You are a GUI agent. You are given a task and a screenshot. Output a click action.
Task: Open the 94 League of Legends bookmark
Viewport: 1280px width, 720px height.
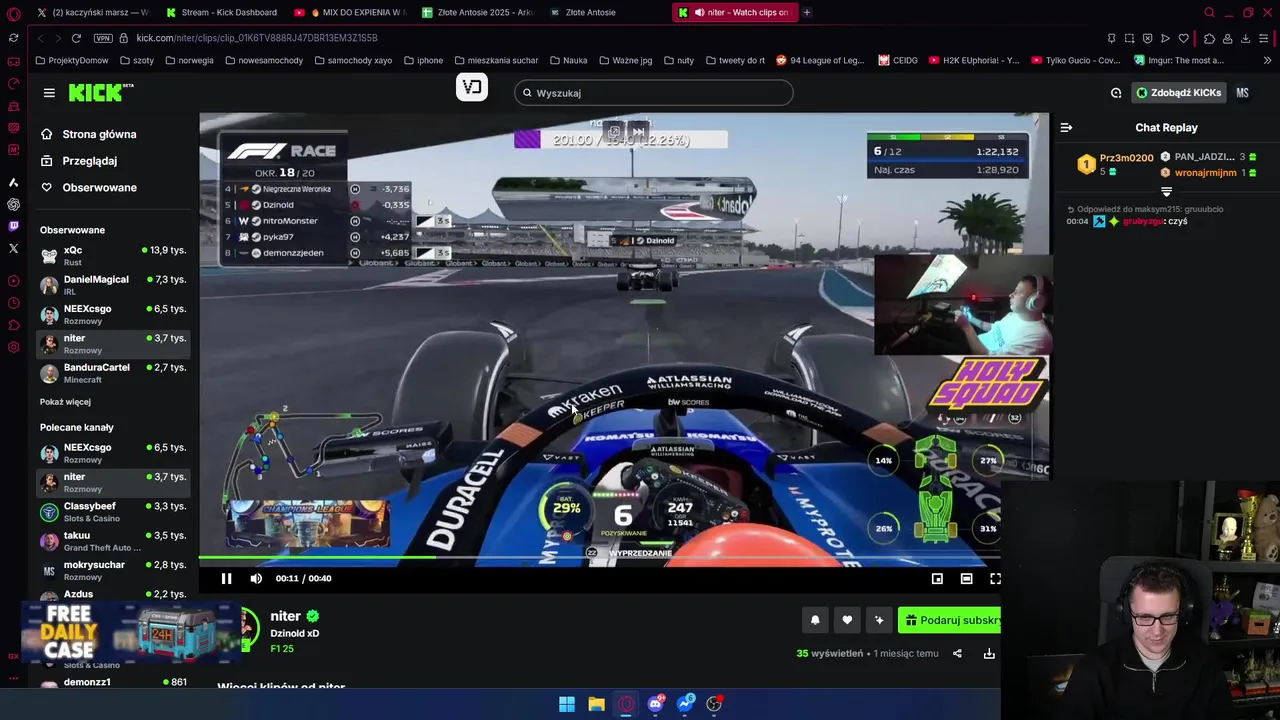pos(820,60)
